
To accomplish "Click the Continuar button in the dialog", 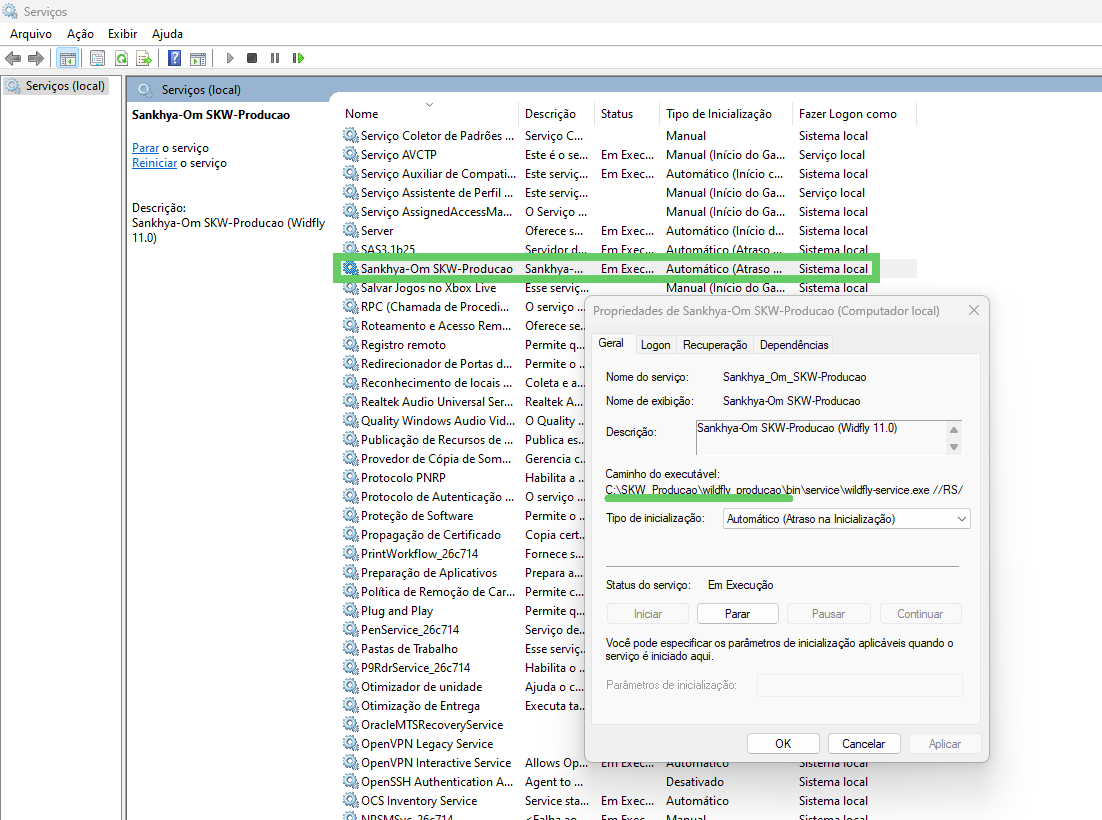I will (x=919, y=613).
